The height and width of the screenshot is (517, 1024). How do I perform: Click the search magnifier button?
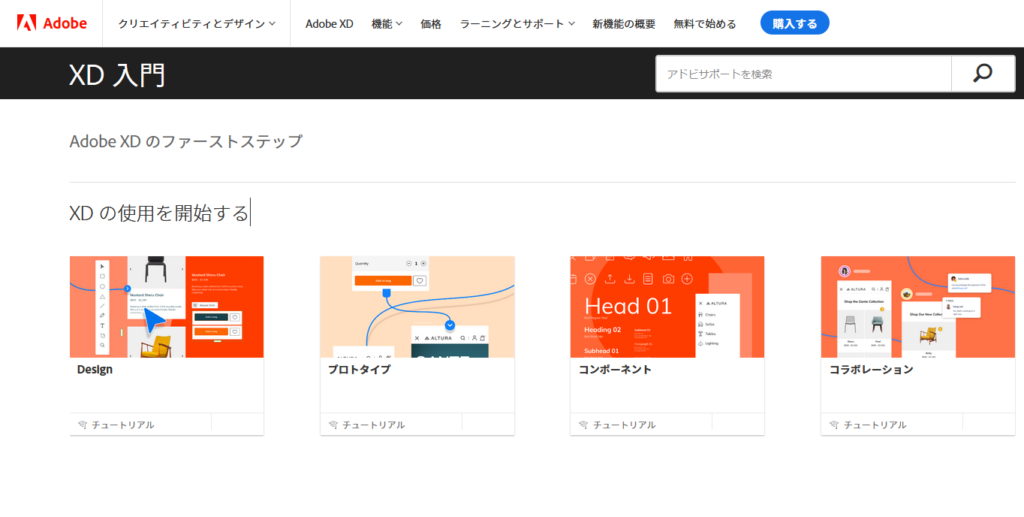983,74
